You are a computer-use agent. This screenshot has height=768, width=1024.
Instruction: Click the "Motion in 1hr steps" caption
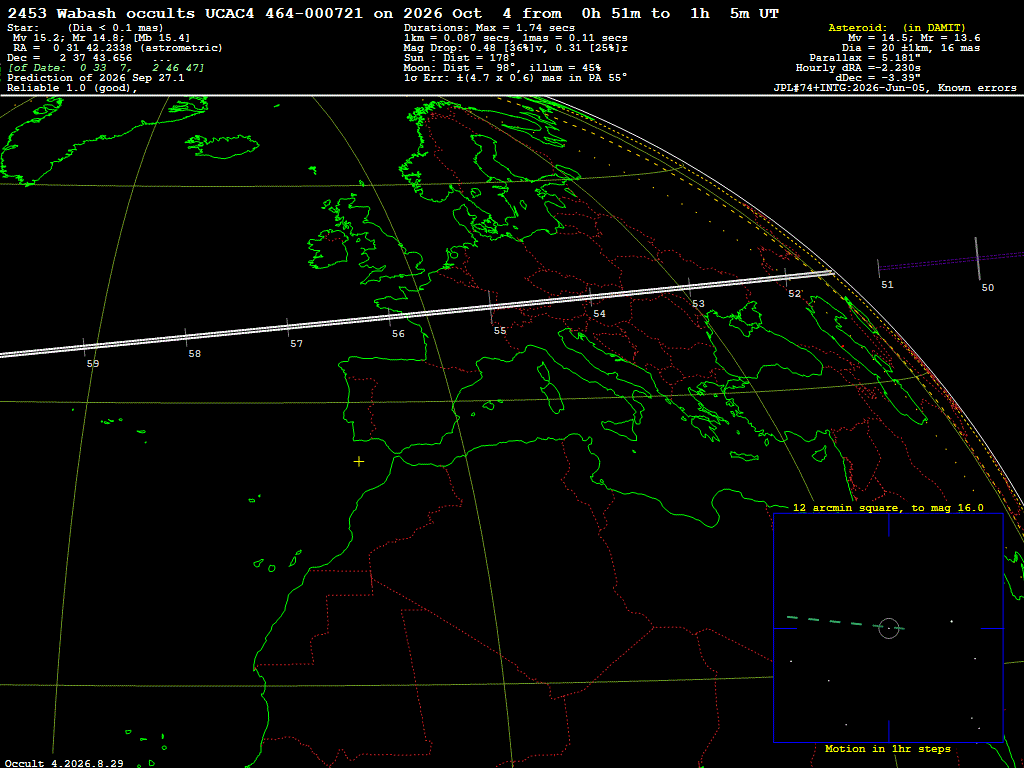(888, 748)
